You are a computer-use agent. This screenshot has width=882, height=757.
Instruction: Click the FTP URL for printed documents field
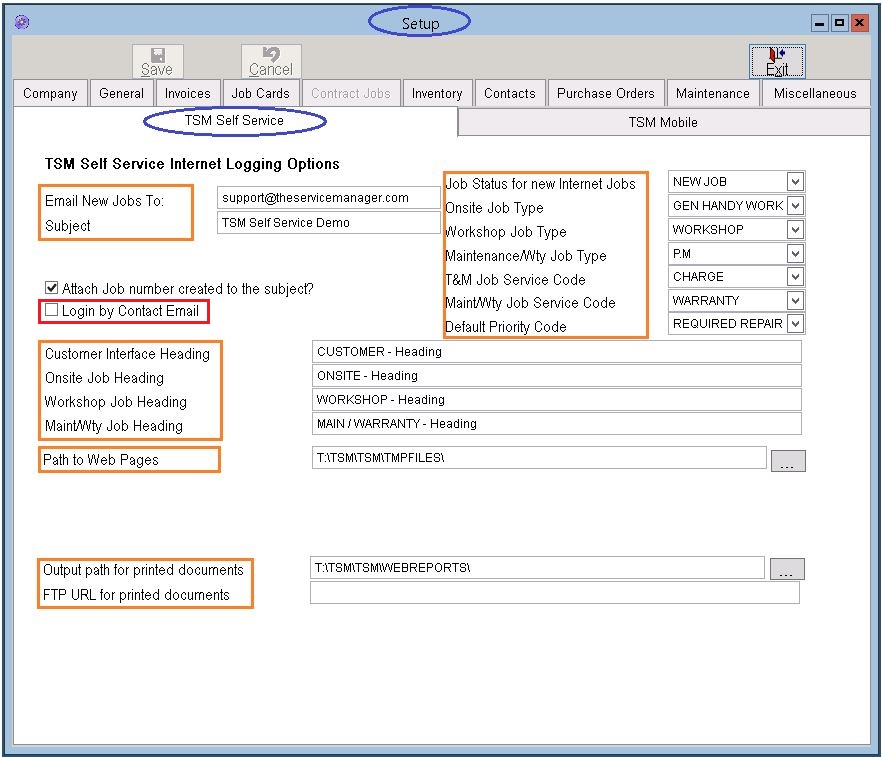coord(554,593)
